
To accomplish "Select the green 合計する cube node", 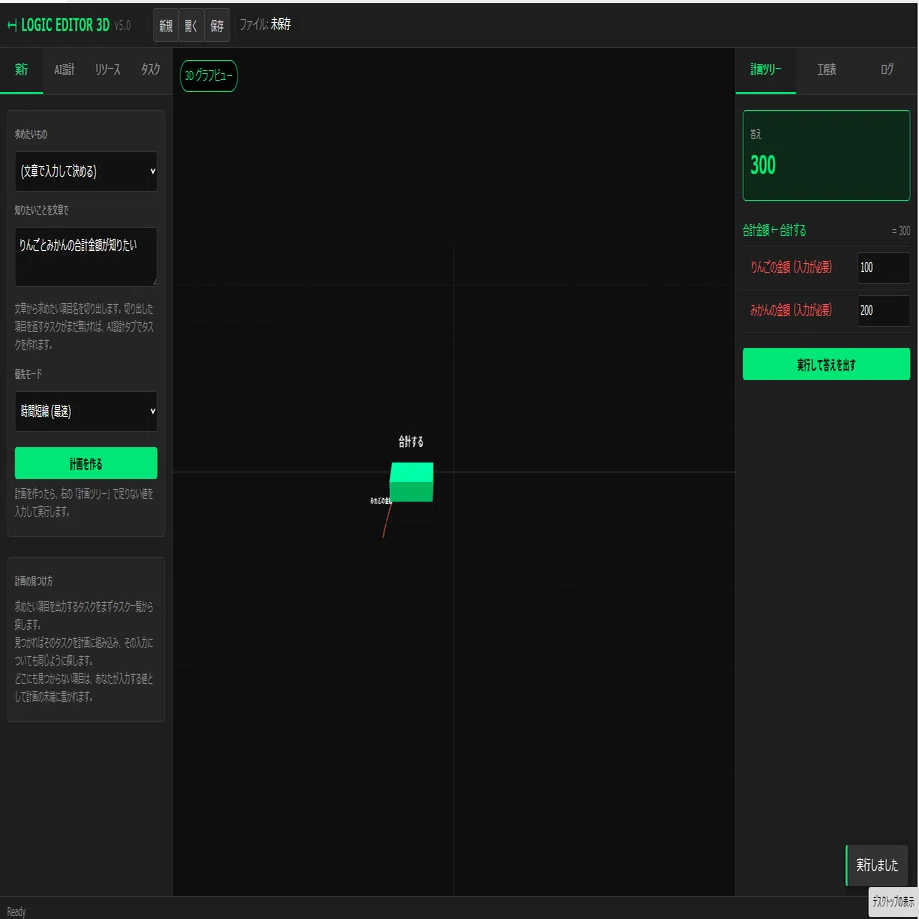I will (411, 482).
